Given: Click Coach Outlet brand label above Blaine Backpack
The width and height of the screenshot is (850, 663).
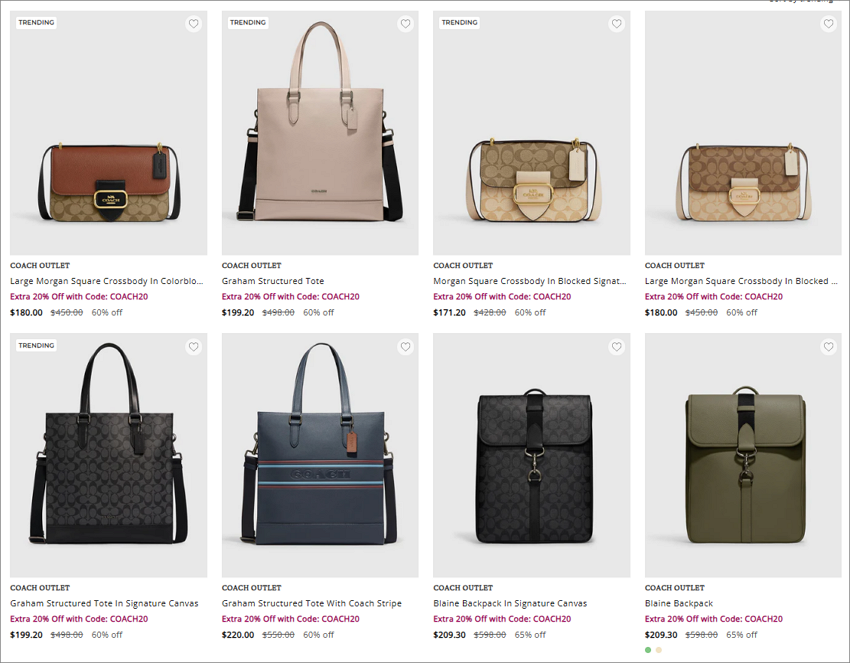Looking at the screenshot, I should click(x=674, y=588).
